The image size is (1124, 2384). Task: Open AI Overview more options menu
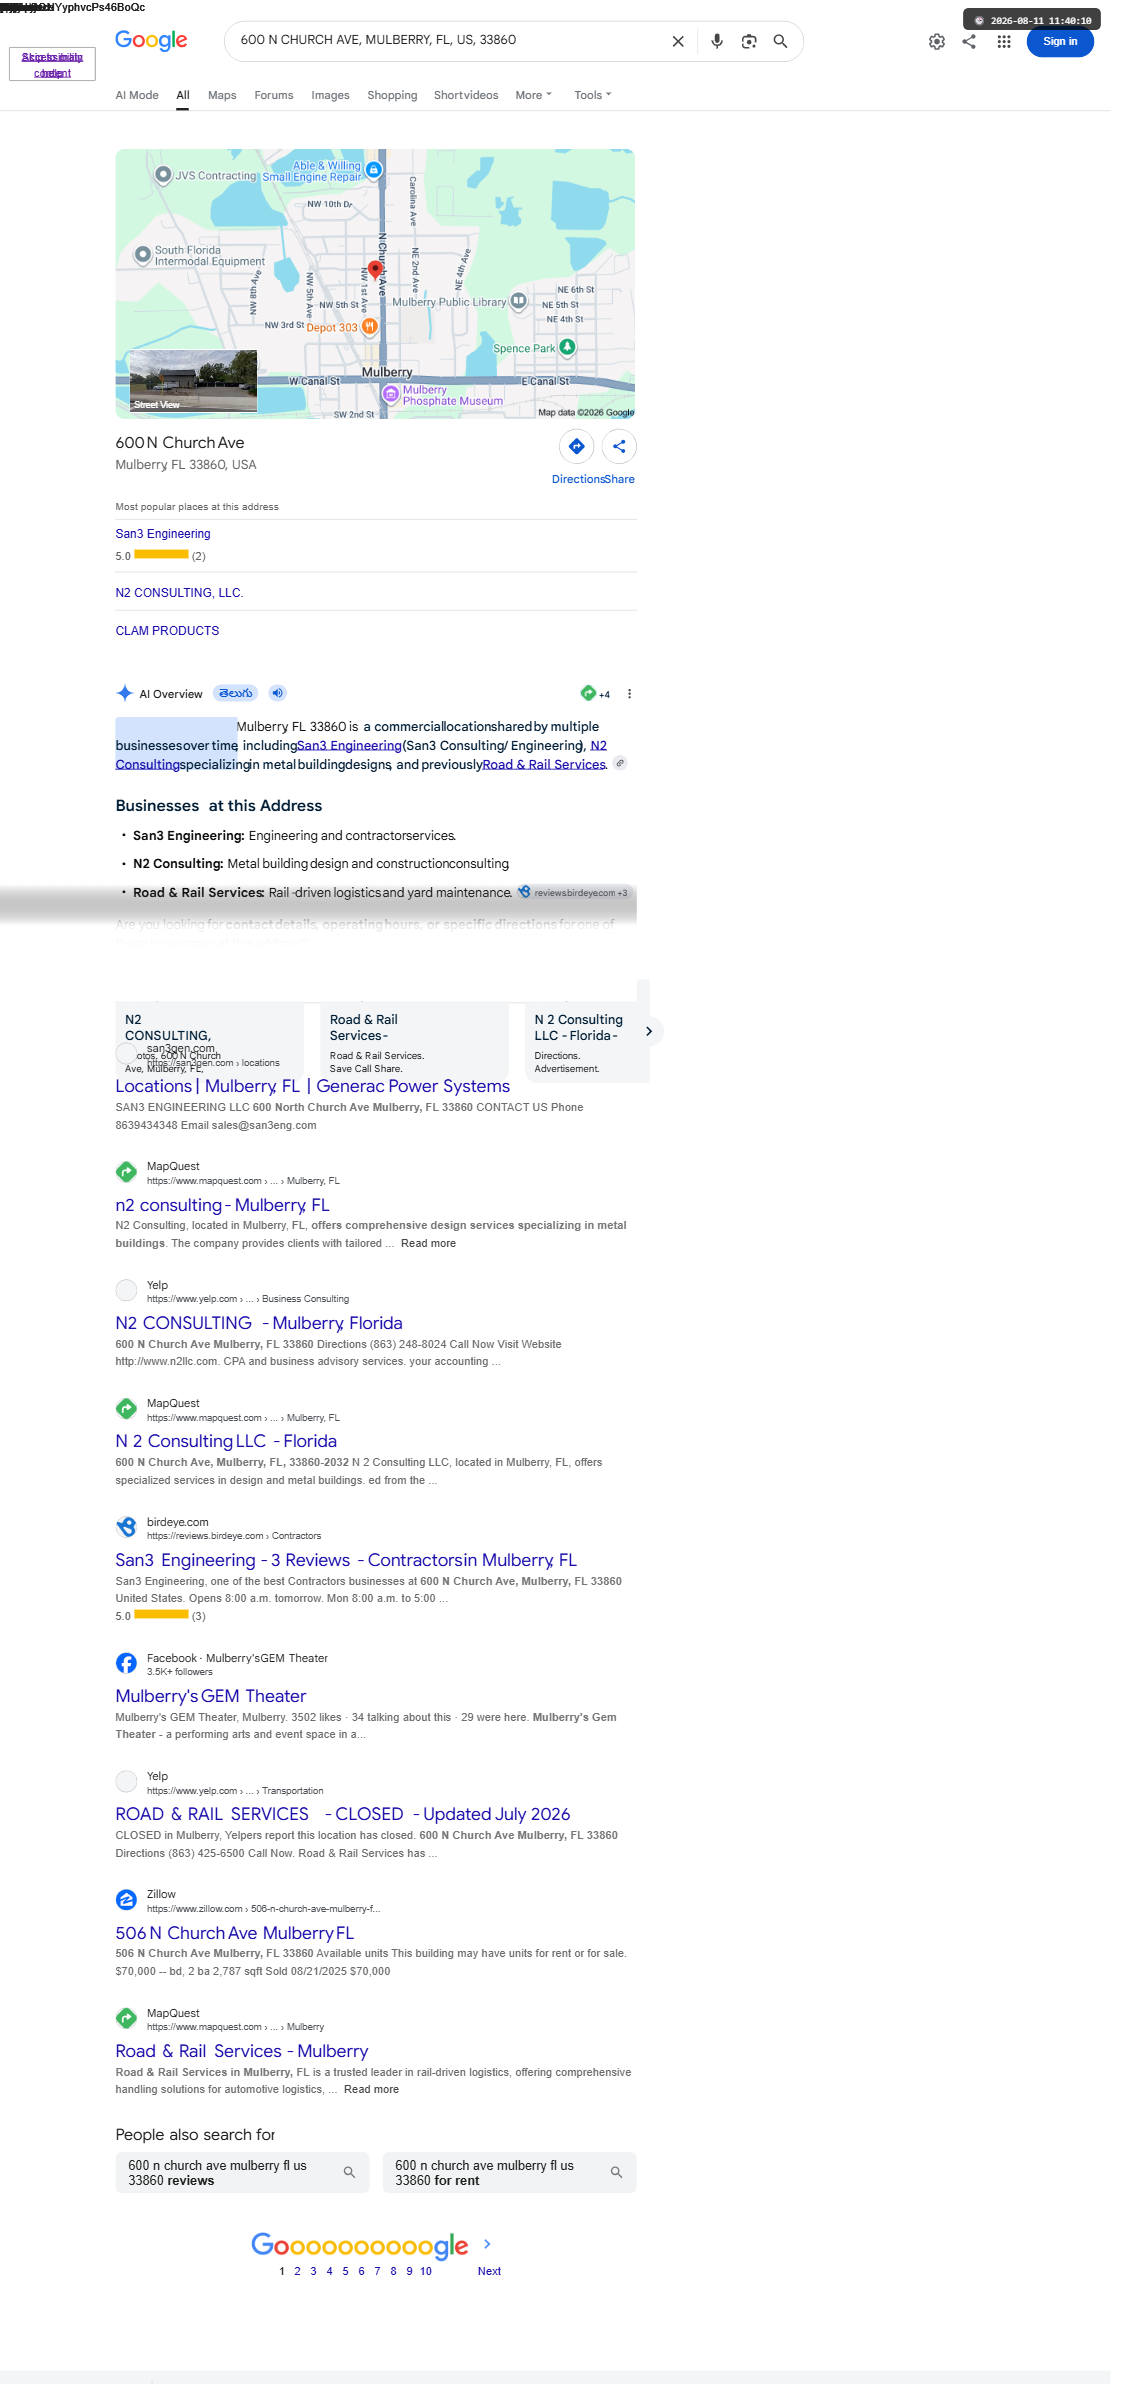tap(629, 694)
